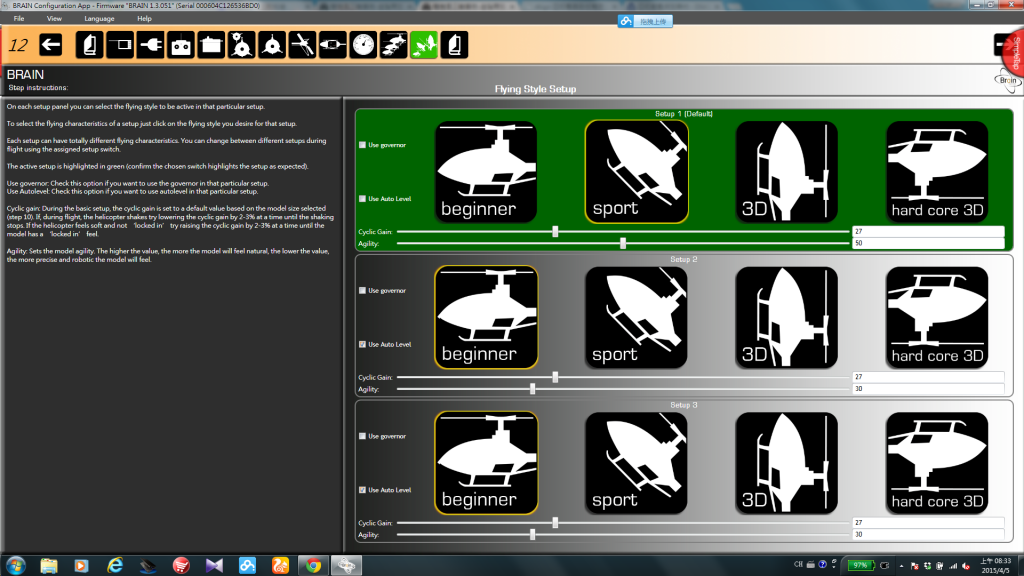The height and width of the screenshot is (576, 1024).
Task: Open File Explorer from the taskbar
Action: [x=49, y=566]
